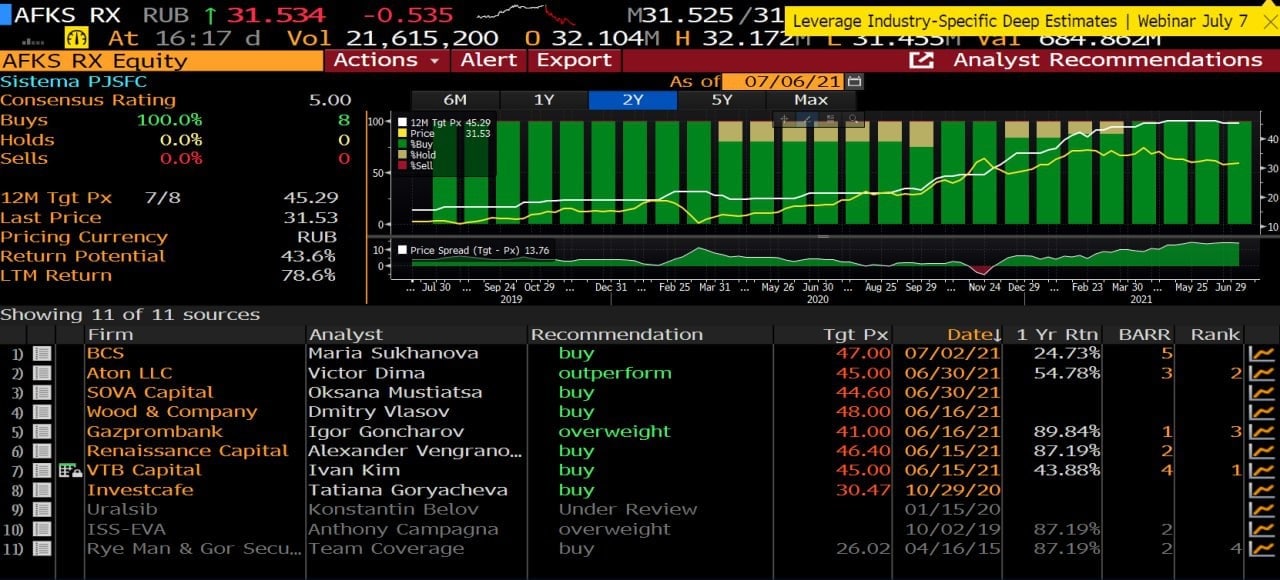Click the As of date input field

782,81
